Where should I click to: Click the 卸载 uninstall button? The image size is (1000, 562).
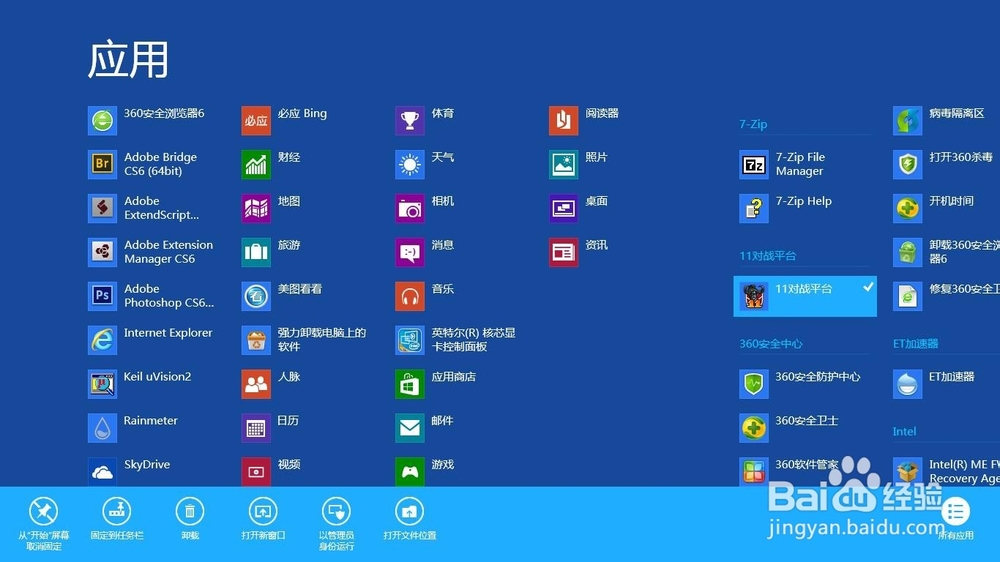pos(189,519)
